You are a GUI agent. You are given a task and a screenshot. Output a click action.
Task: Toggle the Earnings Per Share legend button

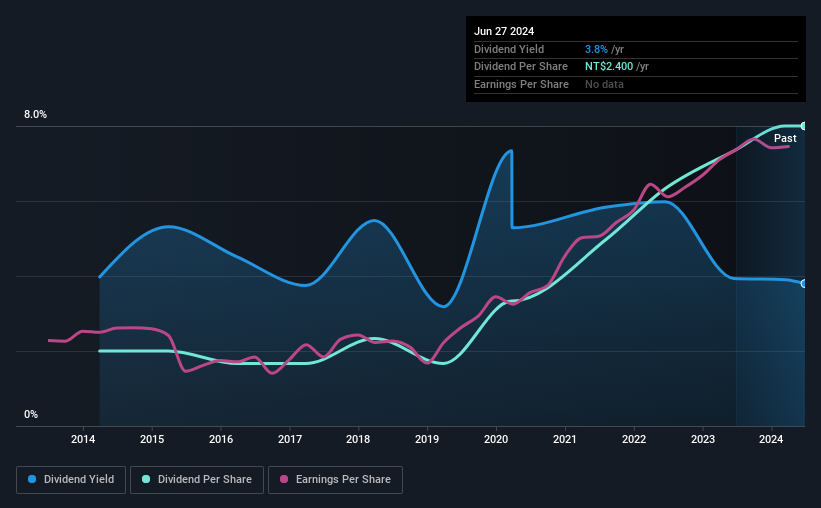(x=335, y=480)
